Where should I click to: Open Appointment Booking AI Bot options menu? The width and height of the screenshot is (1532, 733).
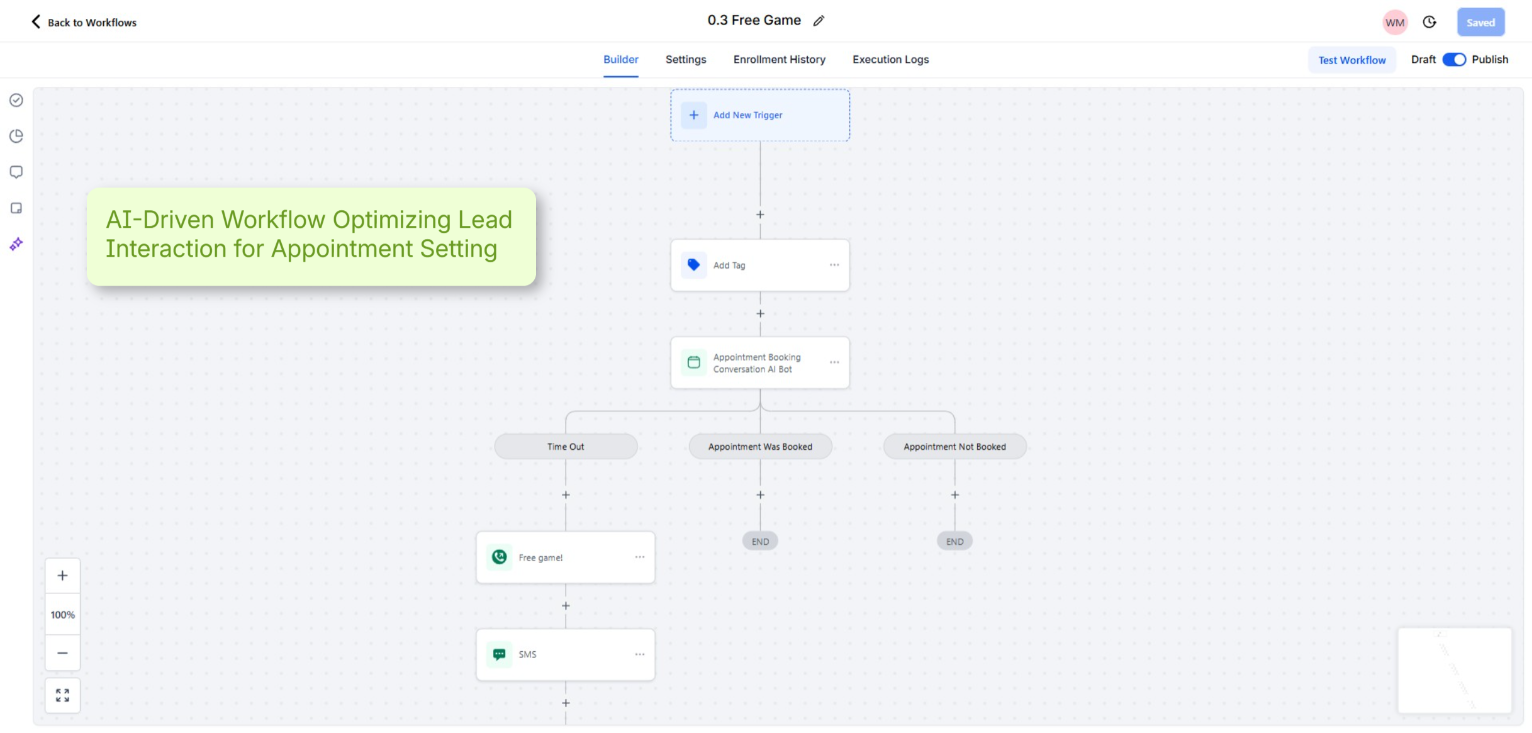pyautogui.click(x=834, y=363)
